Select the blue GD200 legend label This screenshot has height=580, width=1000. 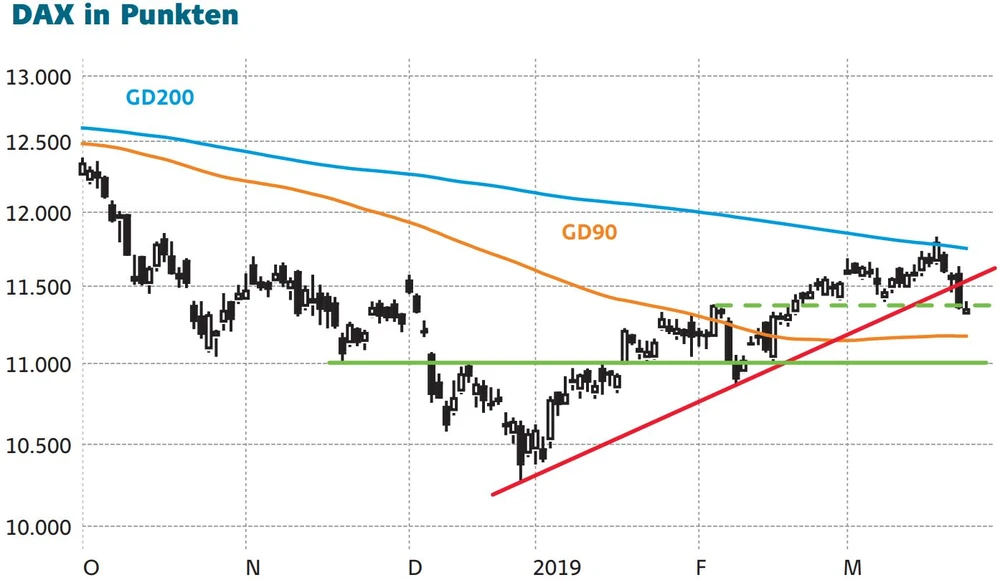[x=160, y=98]
